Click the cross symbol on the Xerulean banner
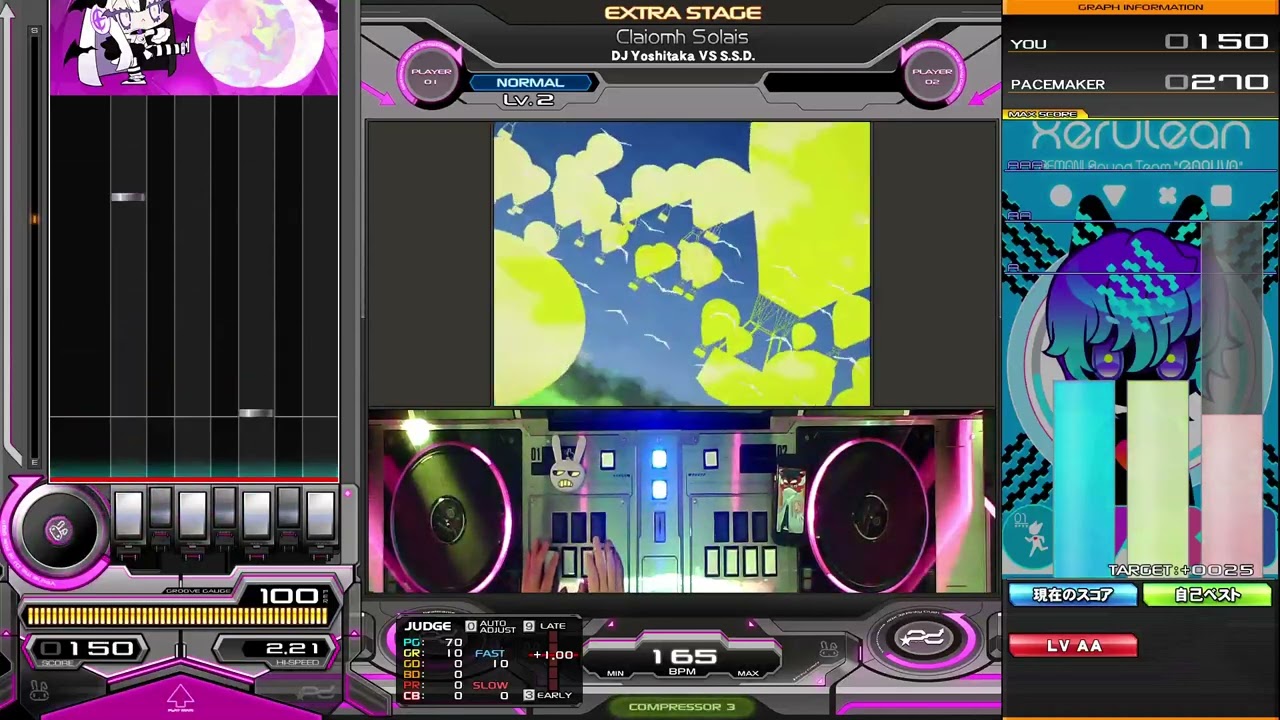The height and width of the screenshot is (720, 1280). (x=1167, y=196)
